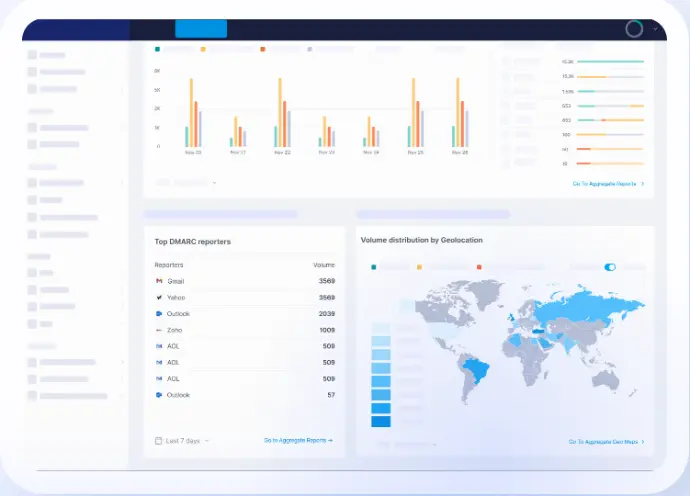Image resolution: width=690 pixels, height=496 pixels.
Task: Click the Gmail reporter icon
Action: (x=159, y=281)
